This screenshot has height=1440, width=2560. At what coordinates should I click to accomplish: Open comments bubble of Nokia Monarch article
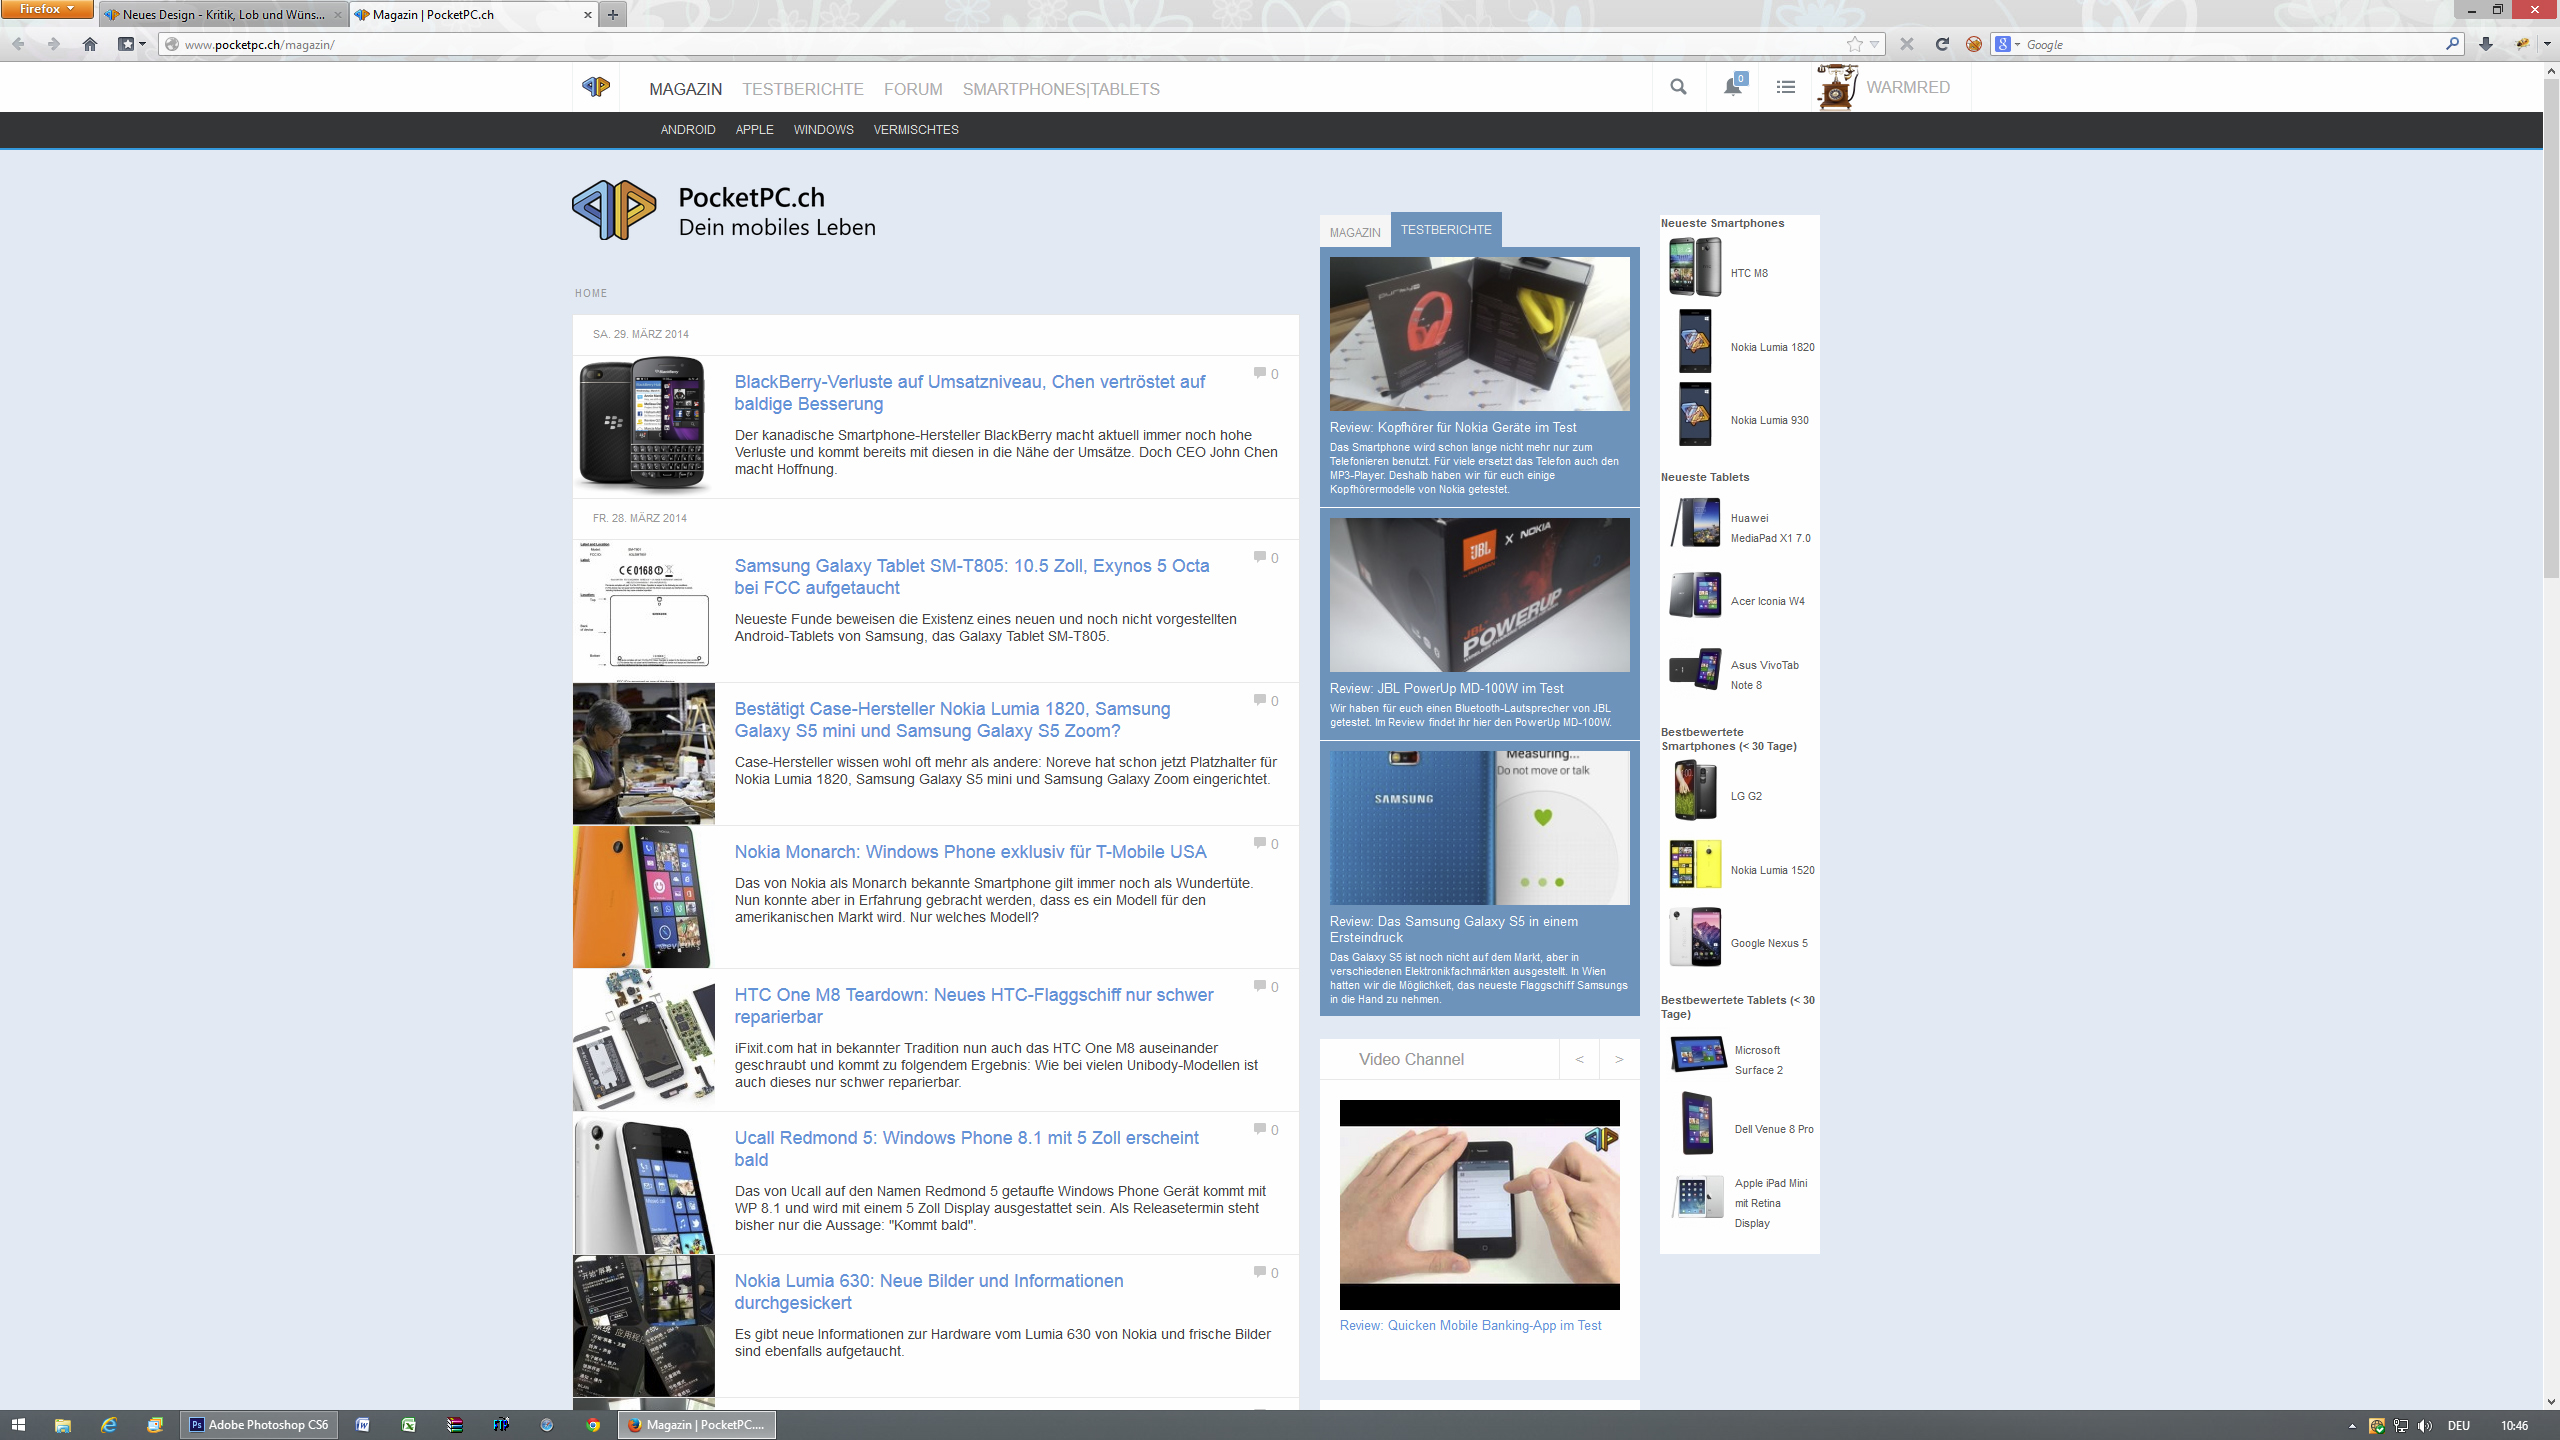(1260, 843)
